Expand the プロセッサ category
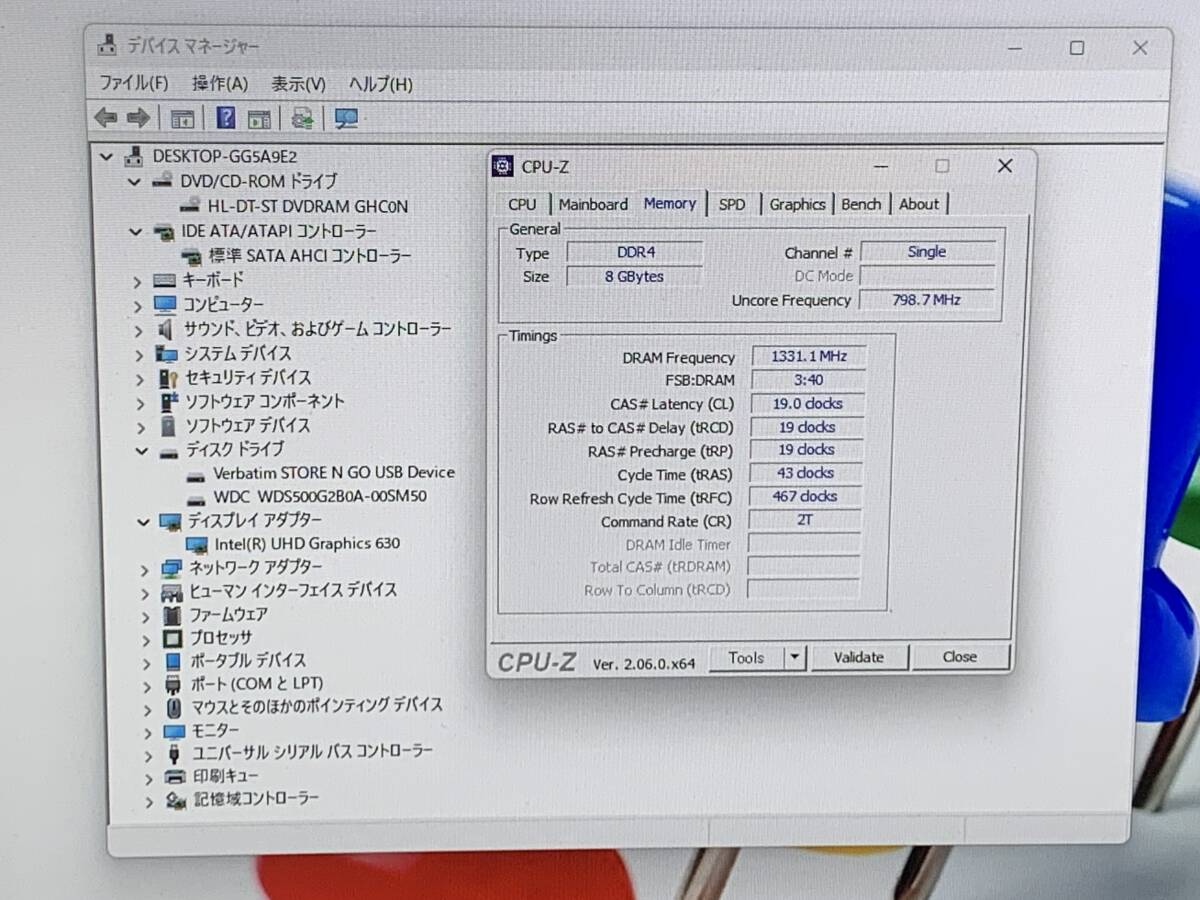The width and height of the screenshot is (1200, 900). [x=147, y=639]
